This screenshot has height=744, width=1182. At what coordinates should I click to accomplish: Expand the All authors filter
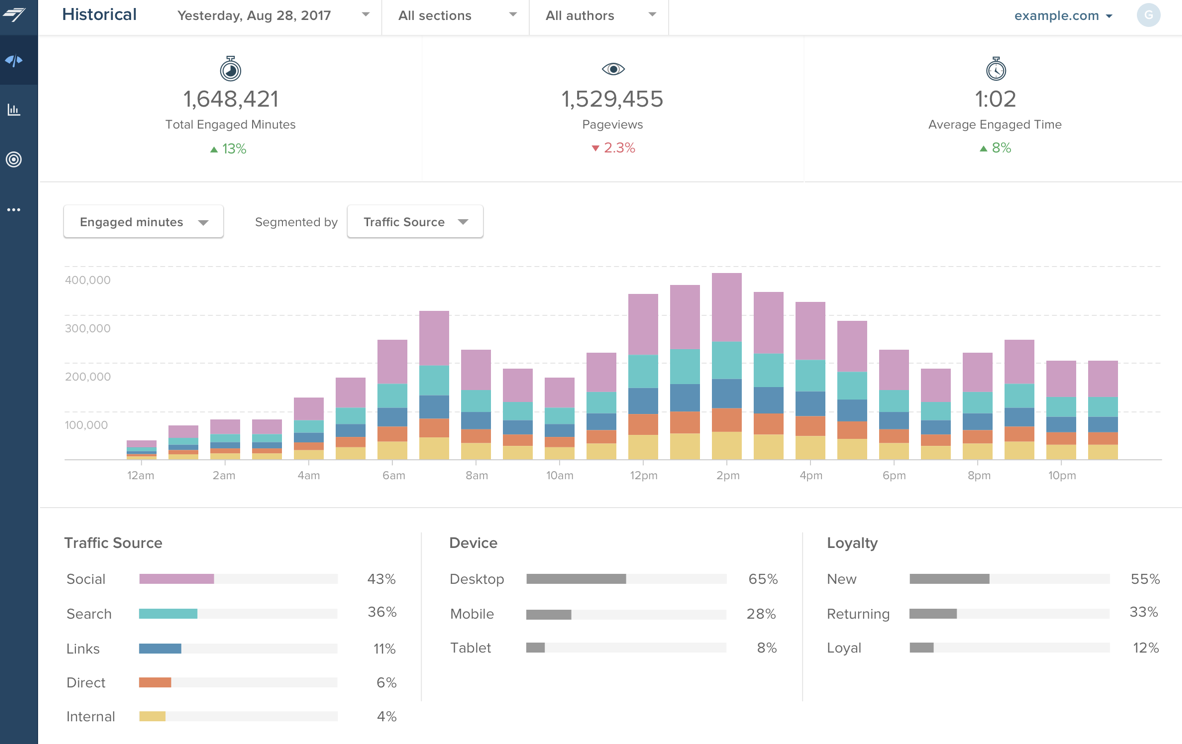pos(600,16)
